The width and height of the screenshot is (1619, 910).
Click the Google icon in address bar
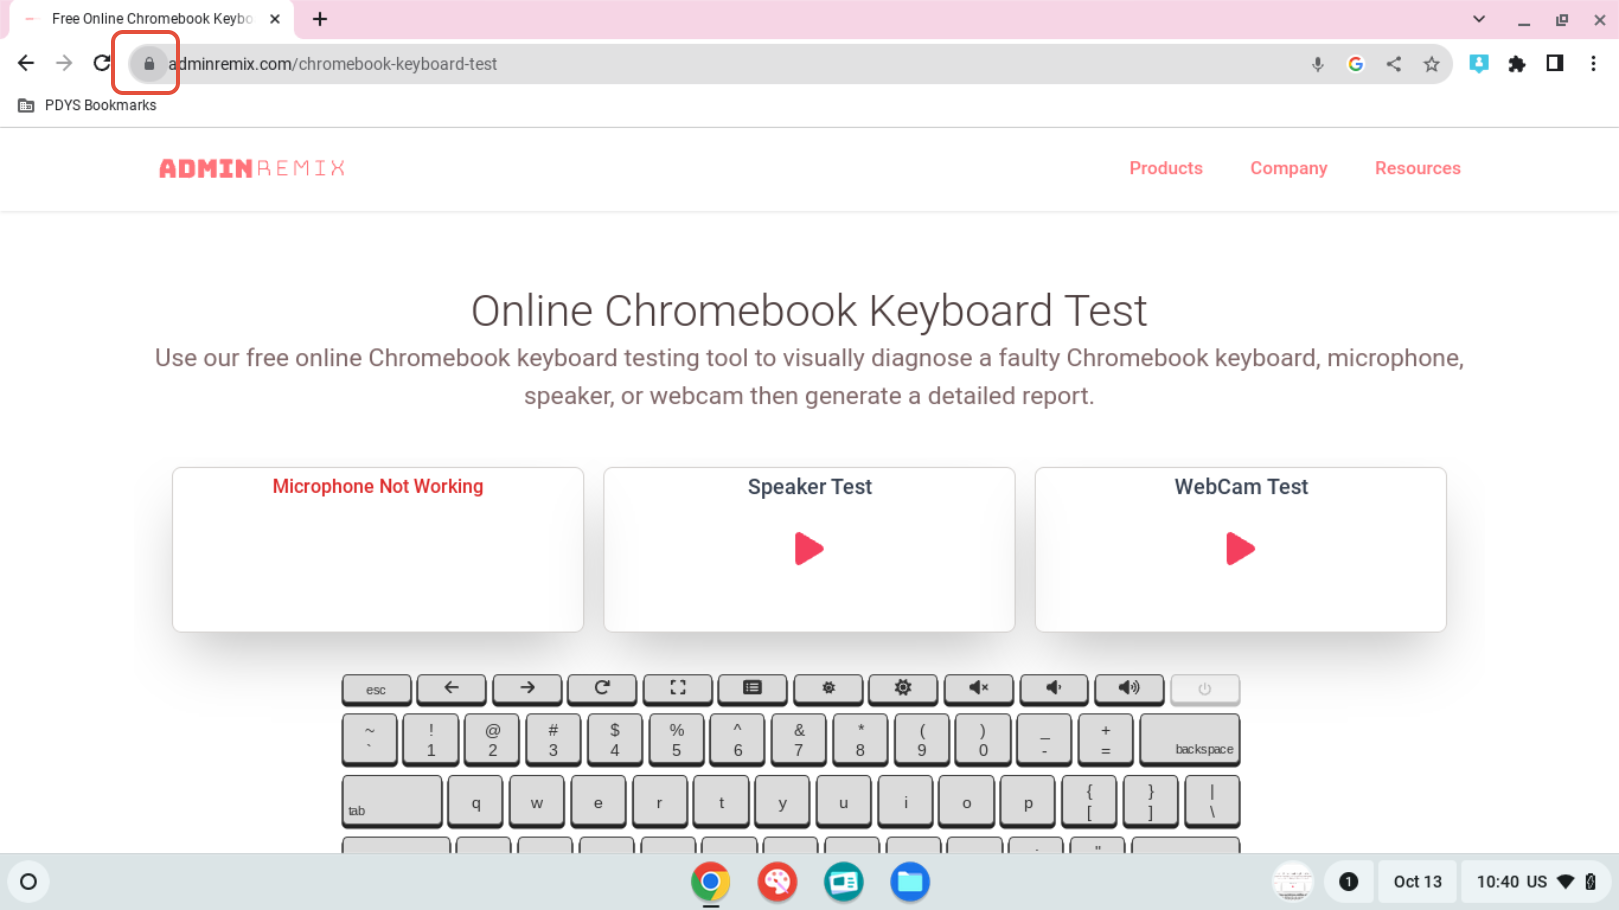[1356, 64]
